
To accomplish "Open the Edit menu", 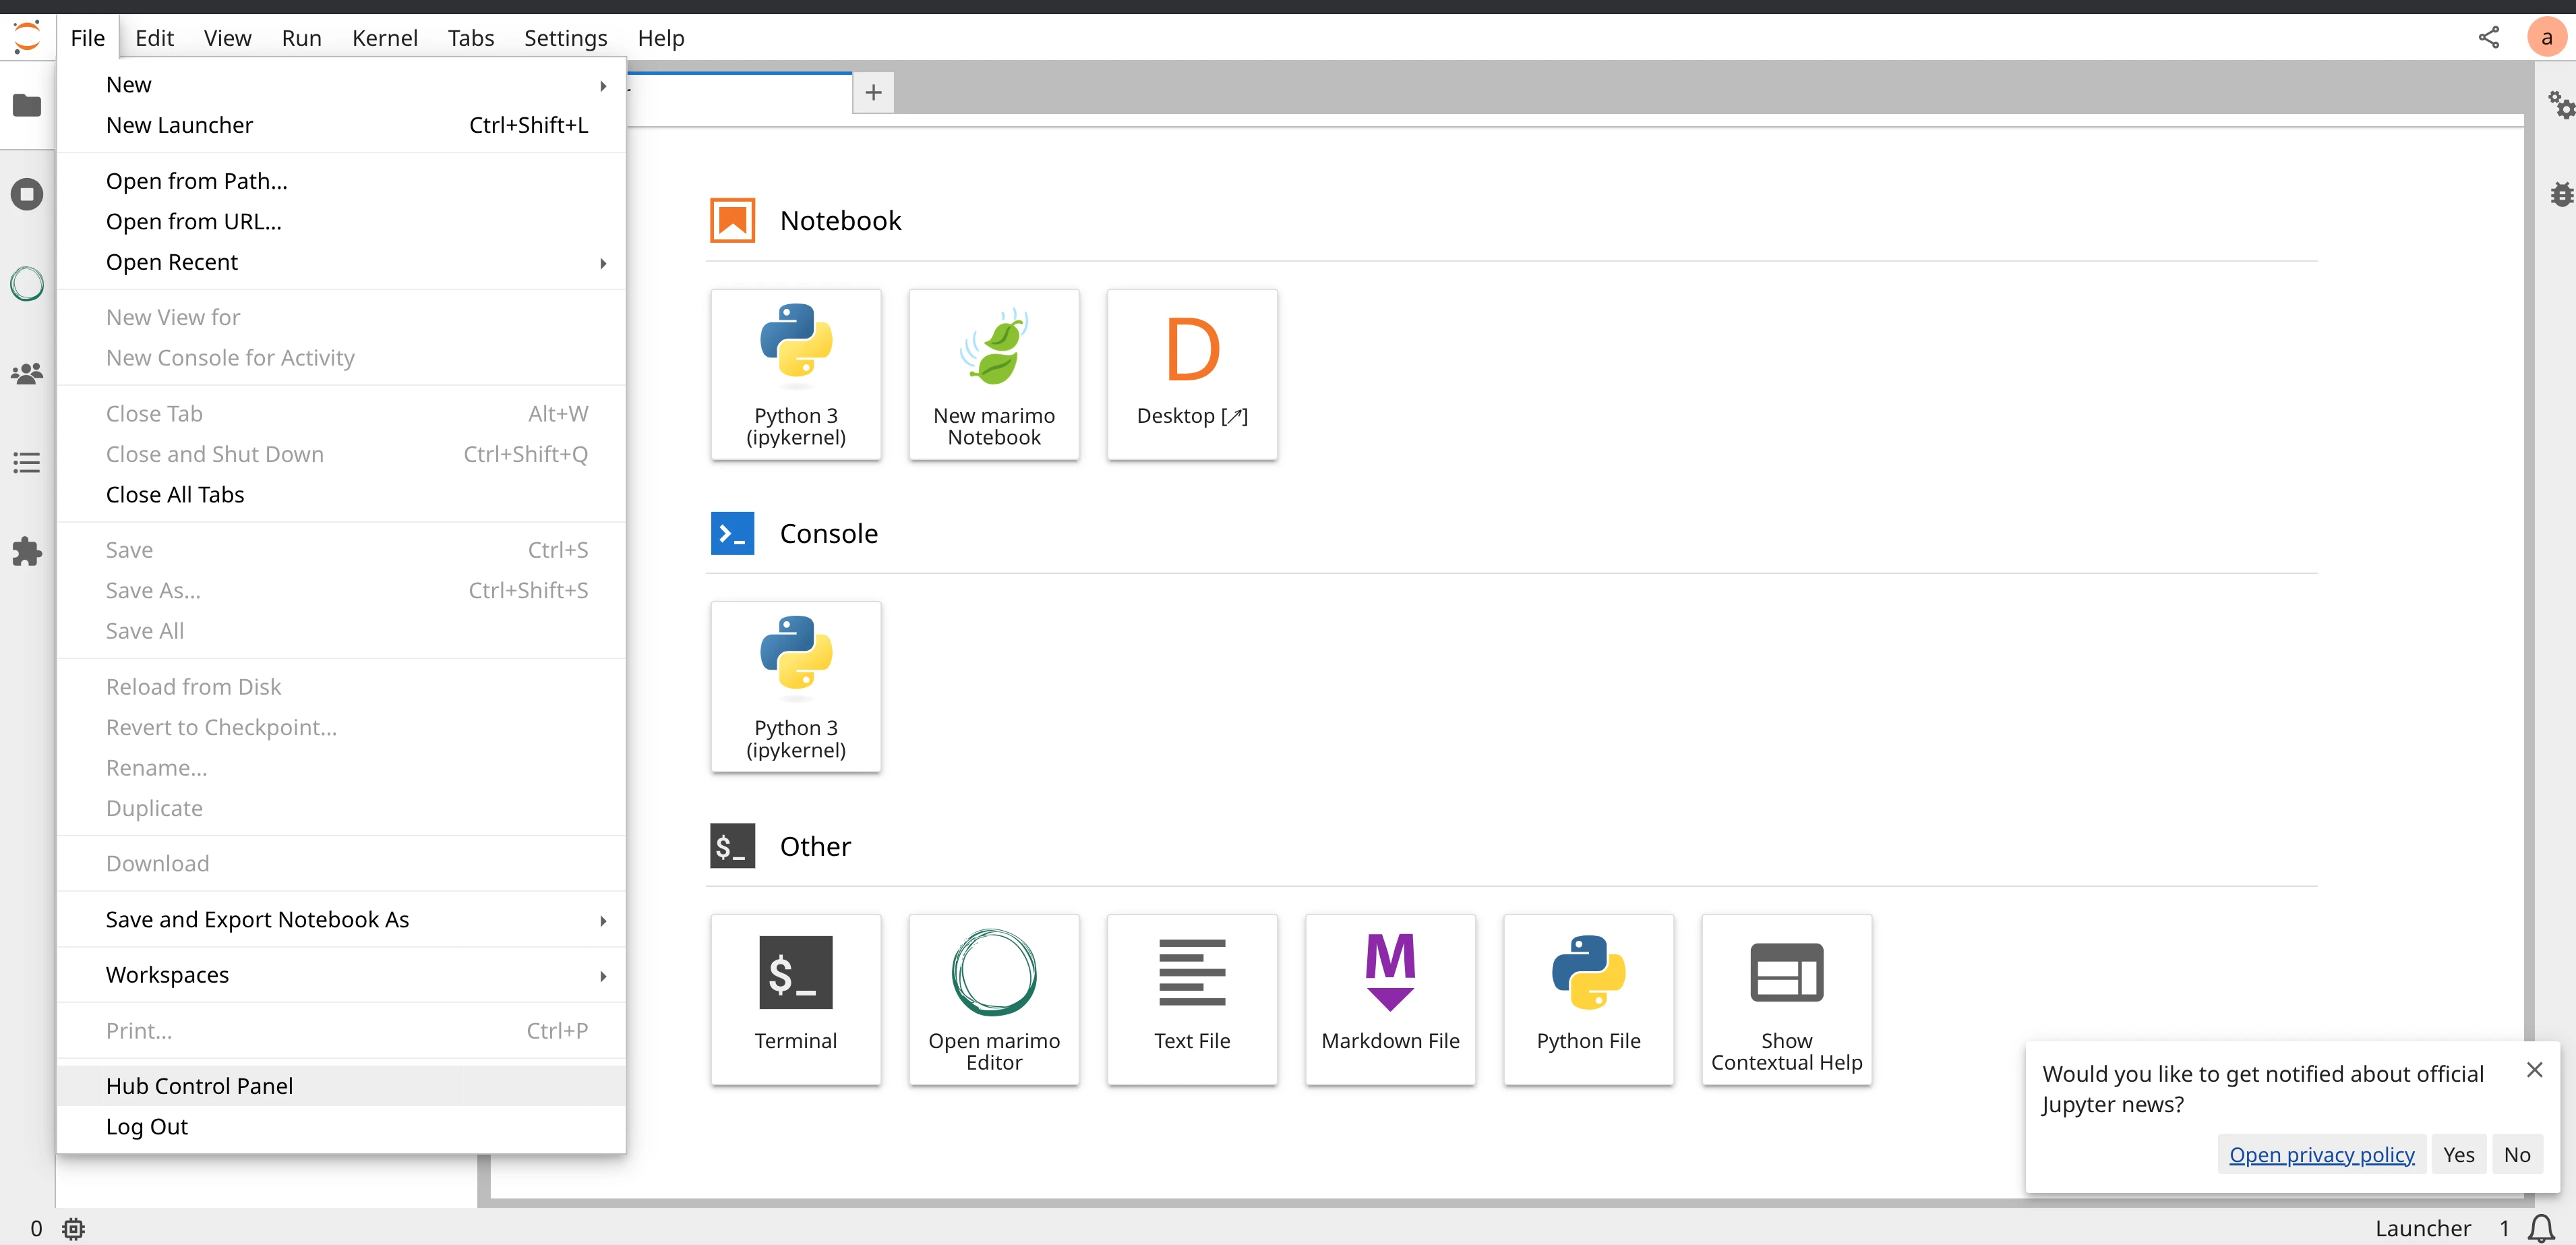I will point(154,38).
